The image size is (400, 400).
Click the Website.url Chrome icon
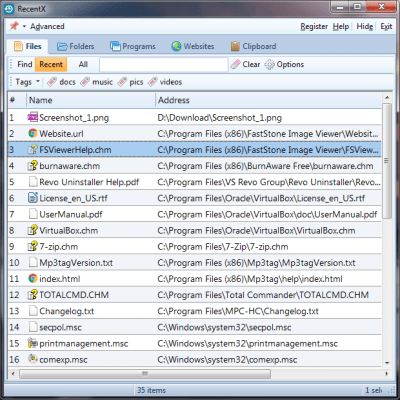(33, 134)
